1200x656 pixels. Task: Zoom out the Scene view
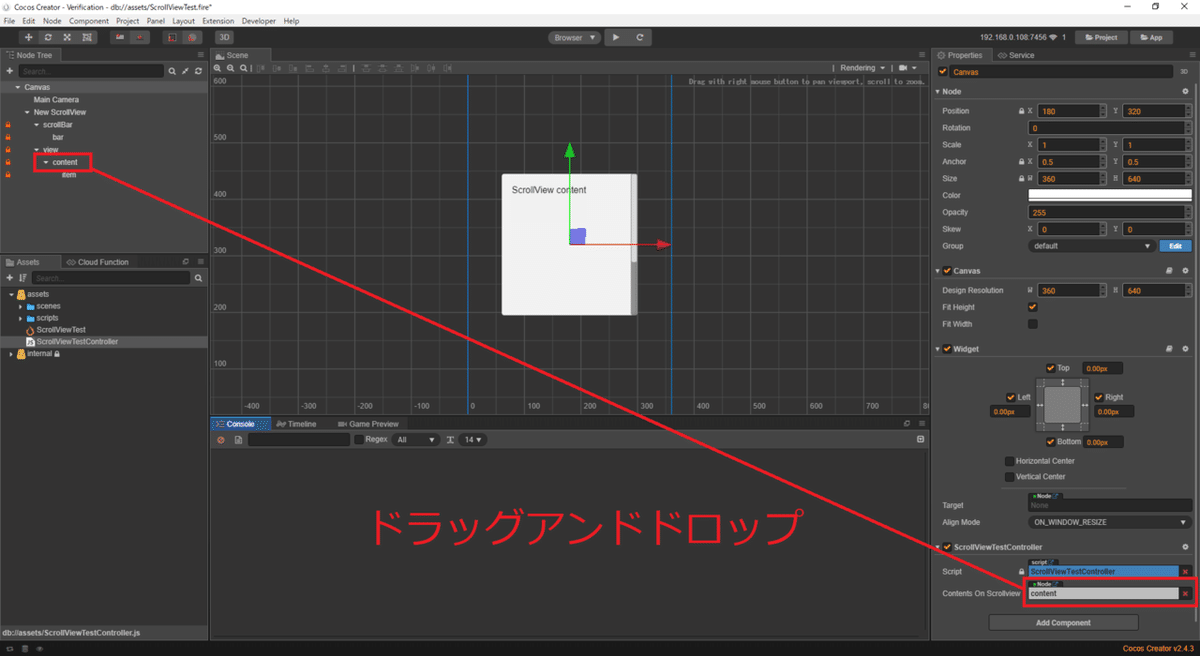coord(230,68)
